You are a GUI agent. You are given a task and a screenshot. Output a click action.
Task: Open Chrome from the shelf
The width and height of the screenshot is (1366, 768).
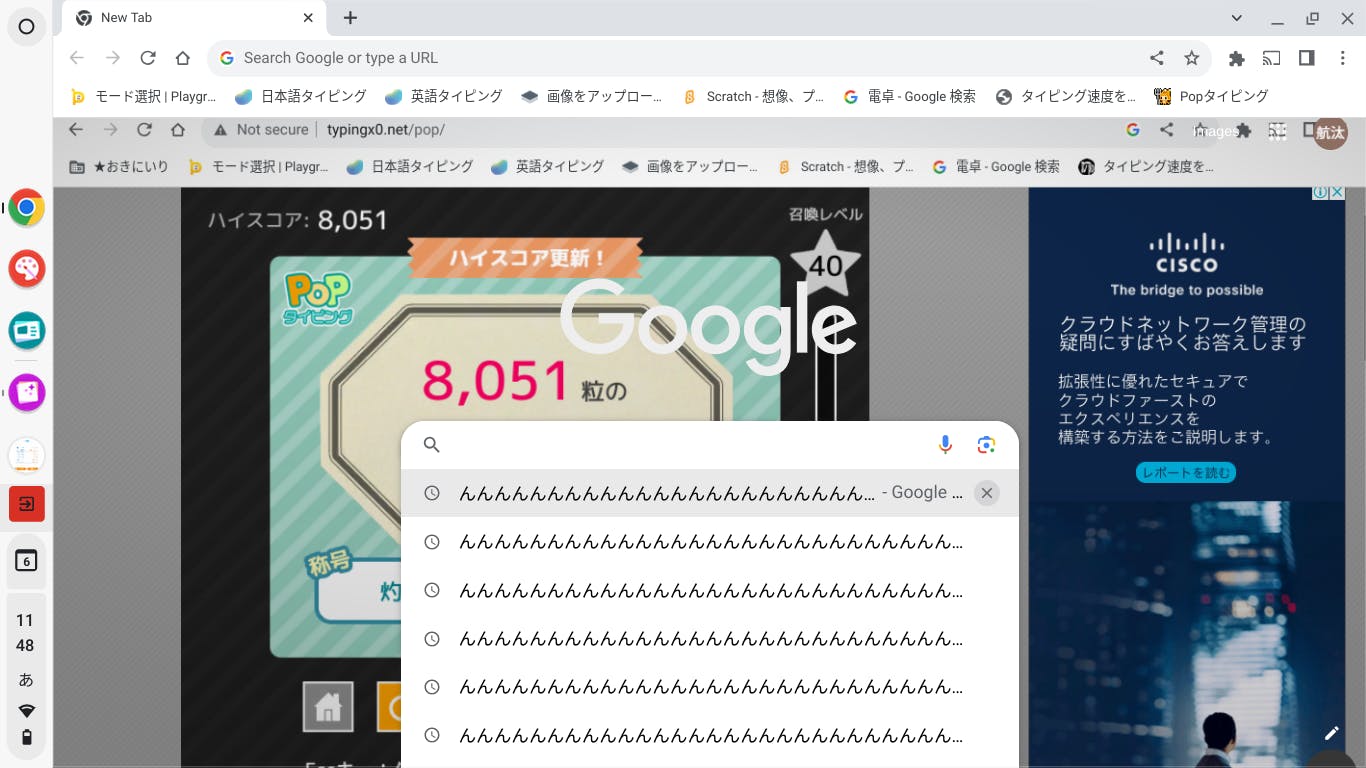pyautogui.click(x=27, y=208)
